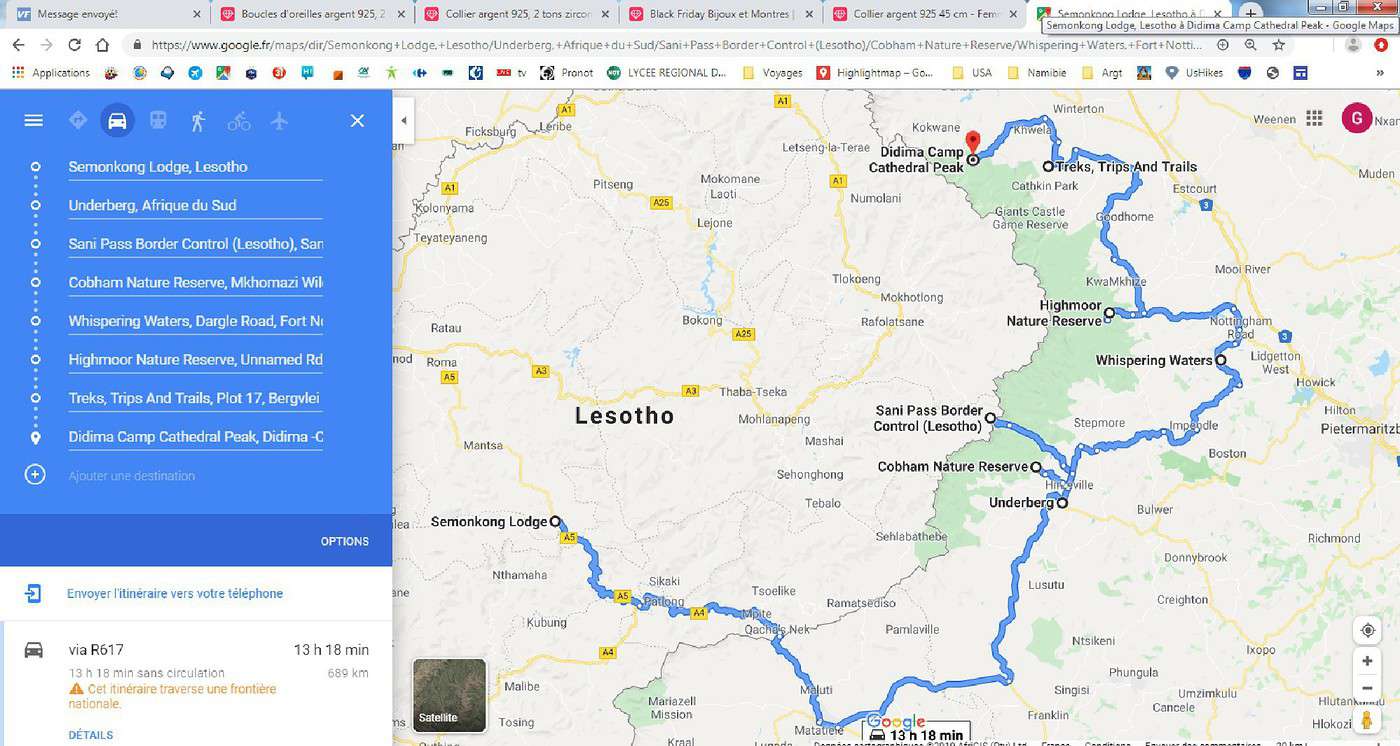The image size is (1400, 746).
Task: Open Chrome's zoom magnifier icon
Action: tap(1251, 45)
